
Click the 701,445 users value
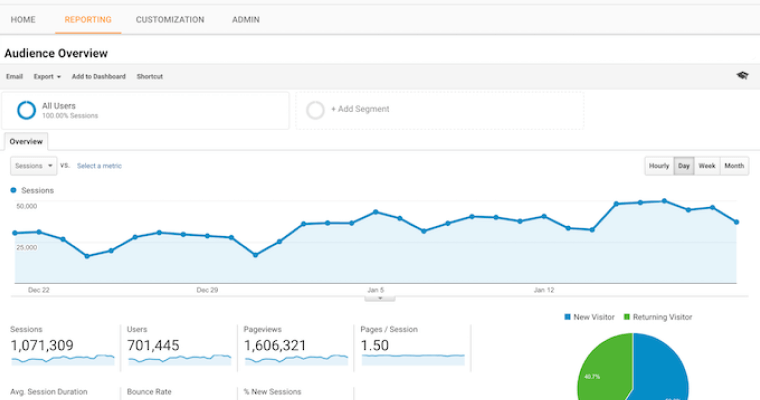[x=153, y=345]
